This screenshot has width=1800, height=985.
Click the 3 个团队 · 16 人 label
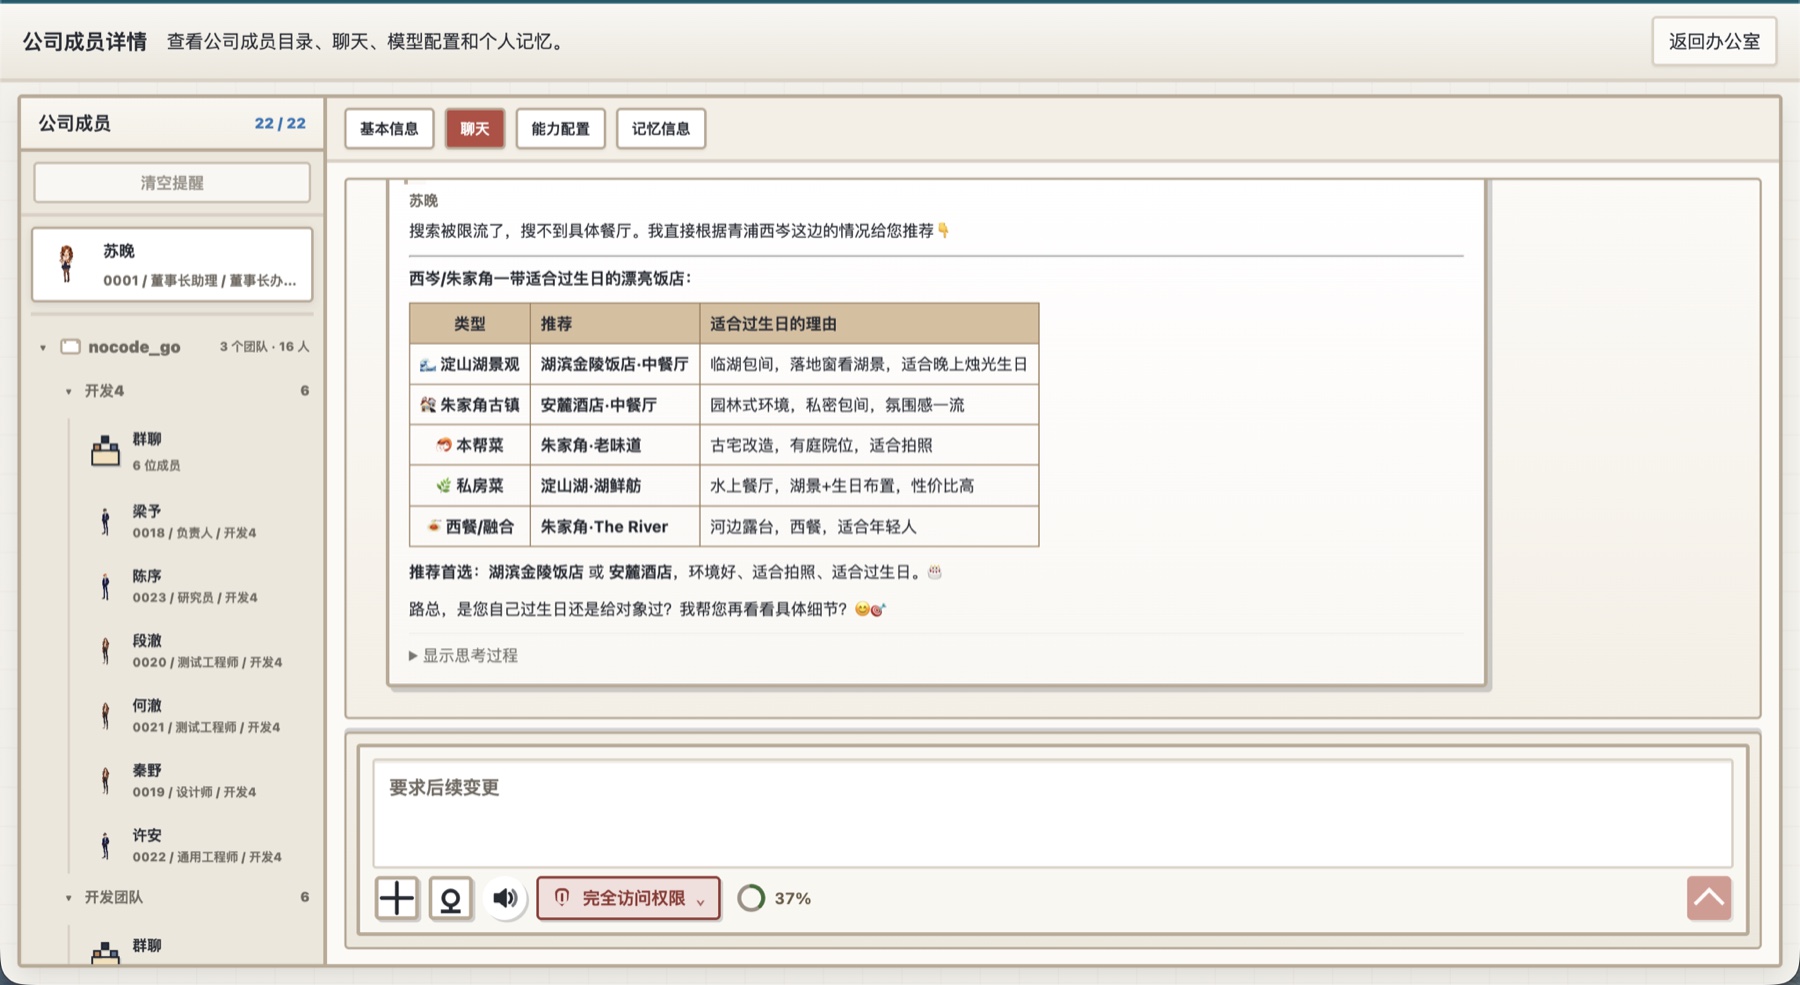(264, 347)
